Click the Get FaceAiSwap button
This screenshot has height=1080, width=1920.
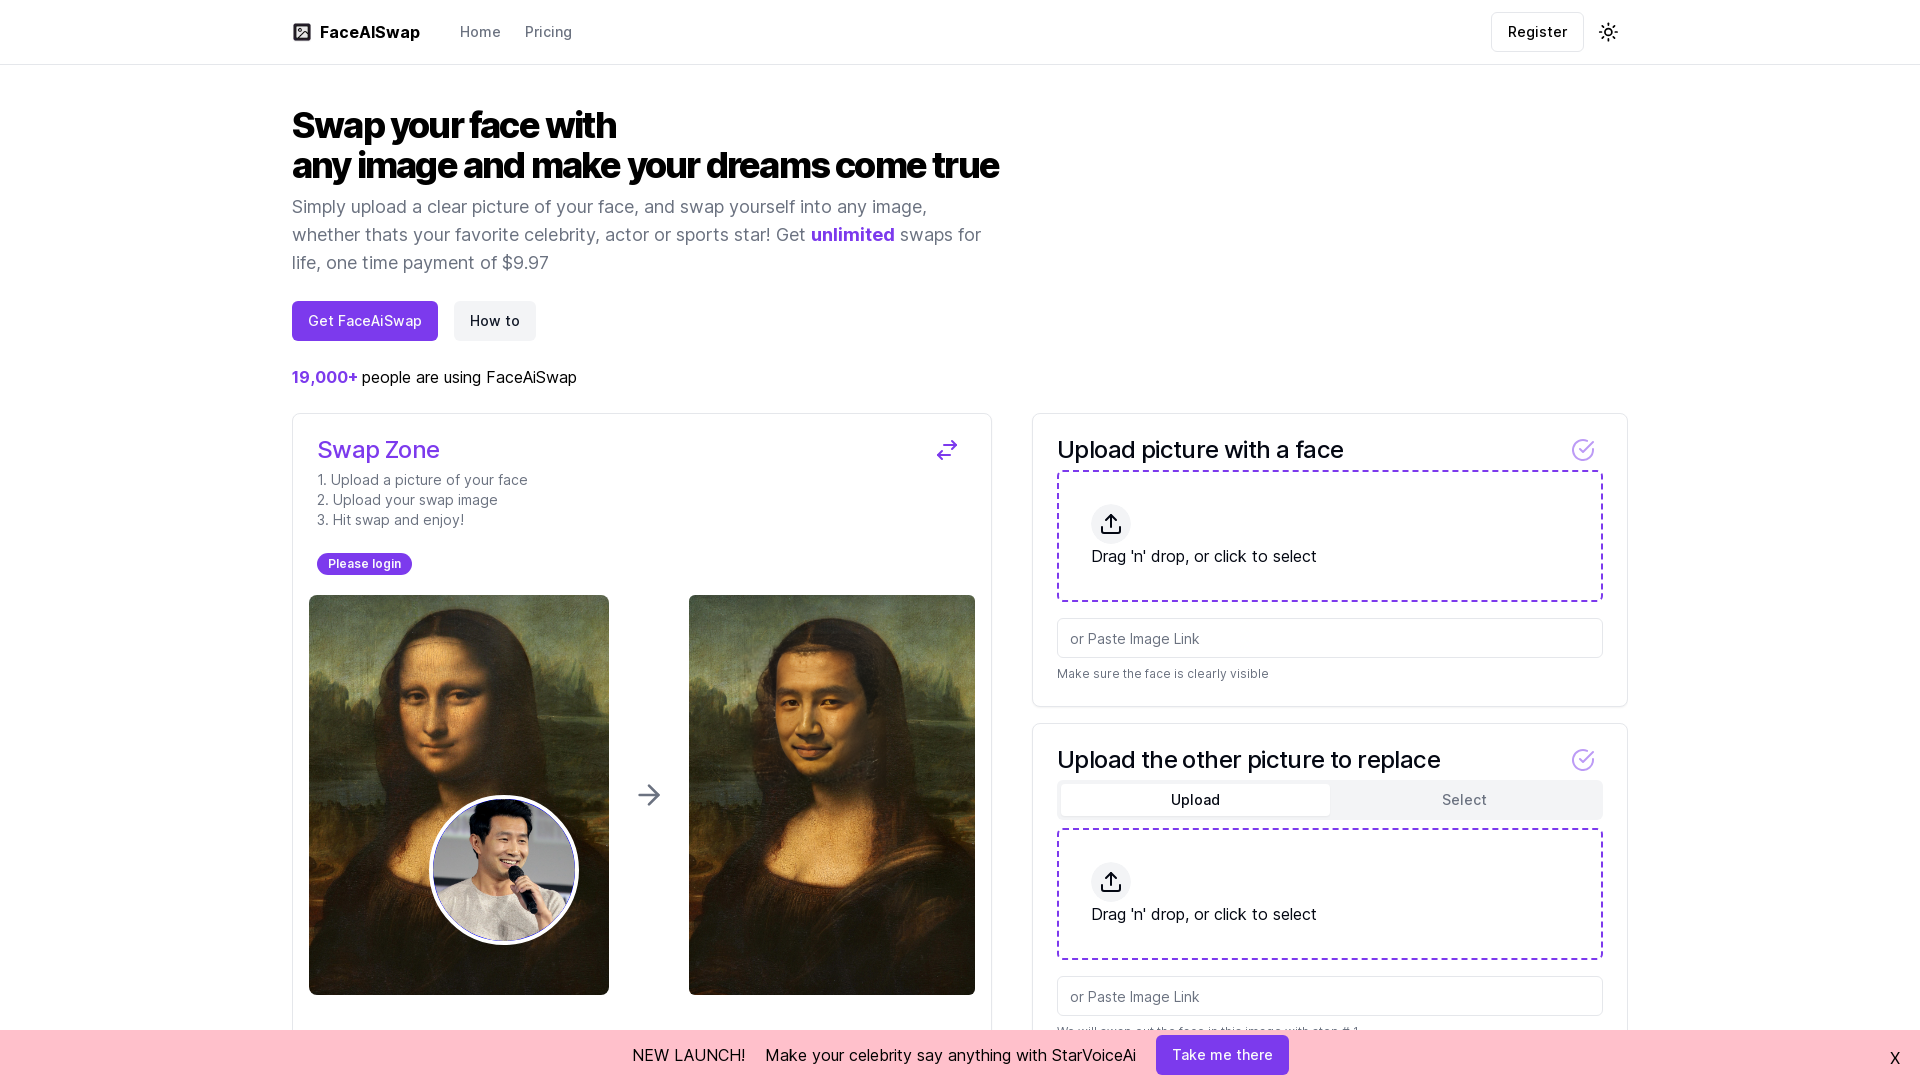tap(365, 321)
